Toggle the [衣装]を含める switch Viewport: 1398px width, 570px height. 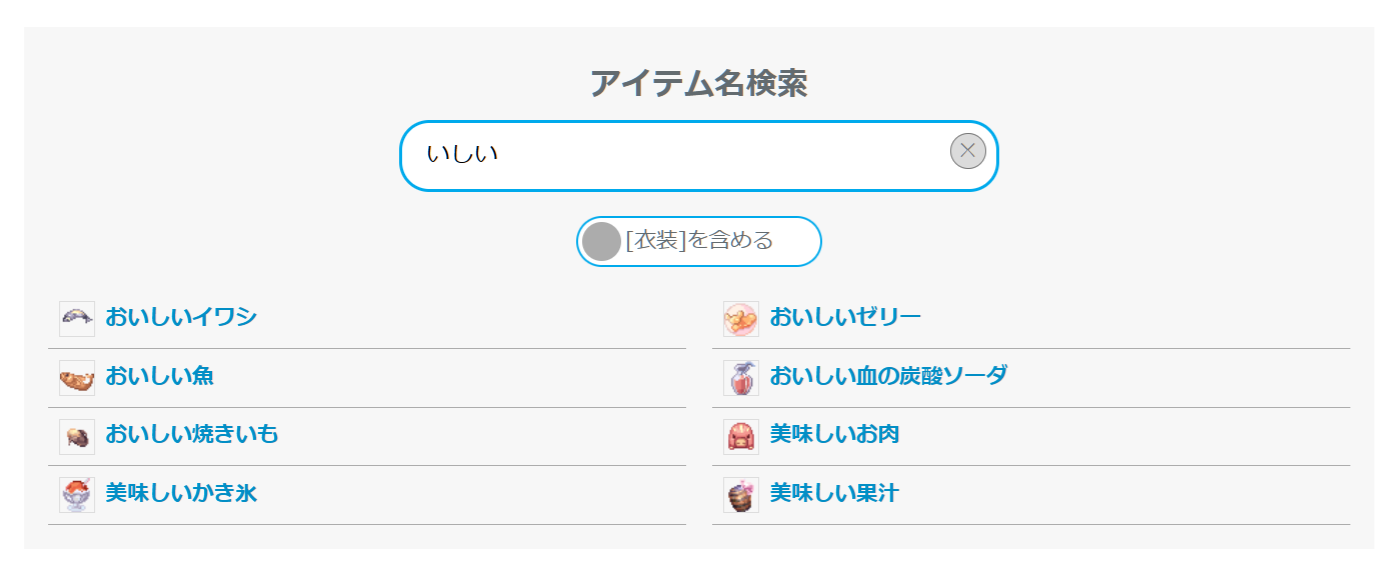tap(602, 242)
